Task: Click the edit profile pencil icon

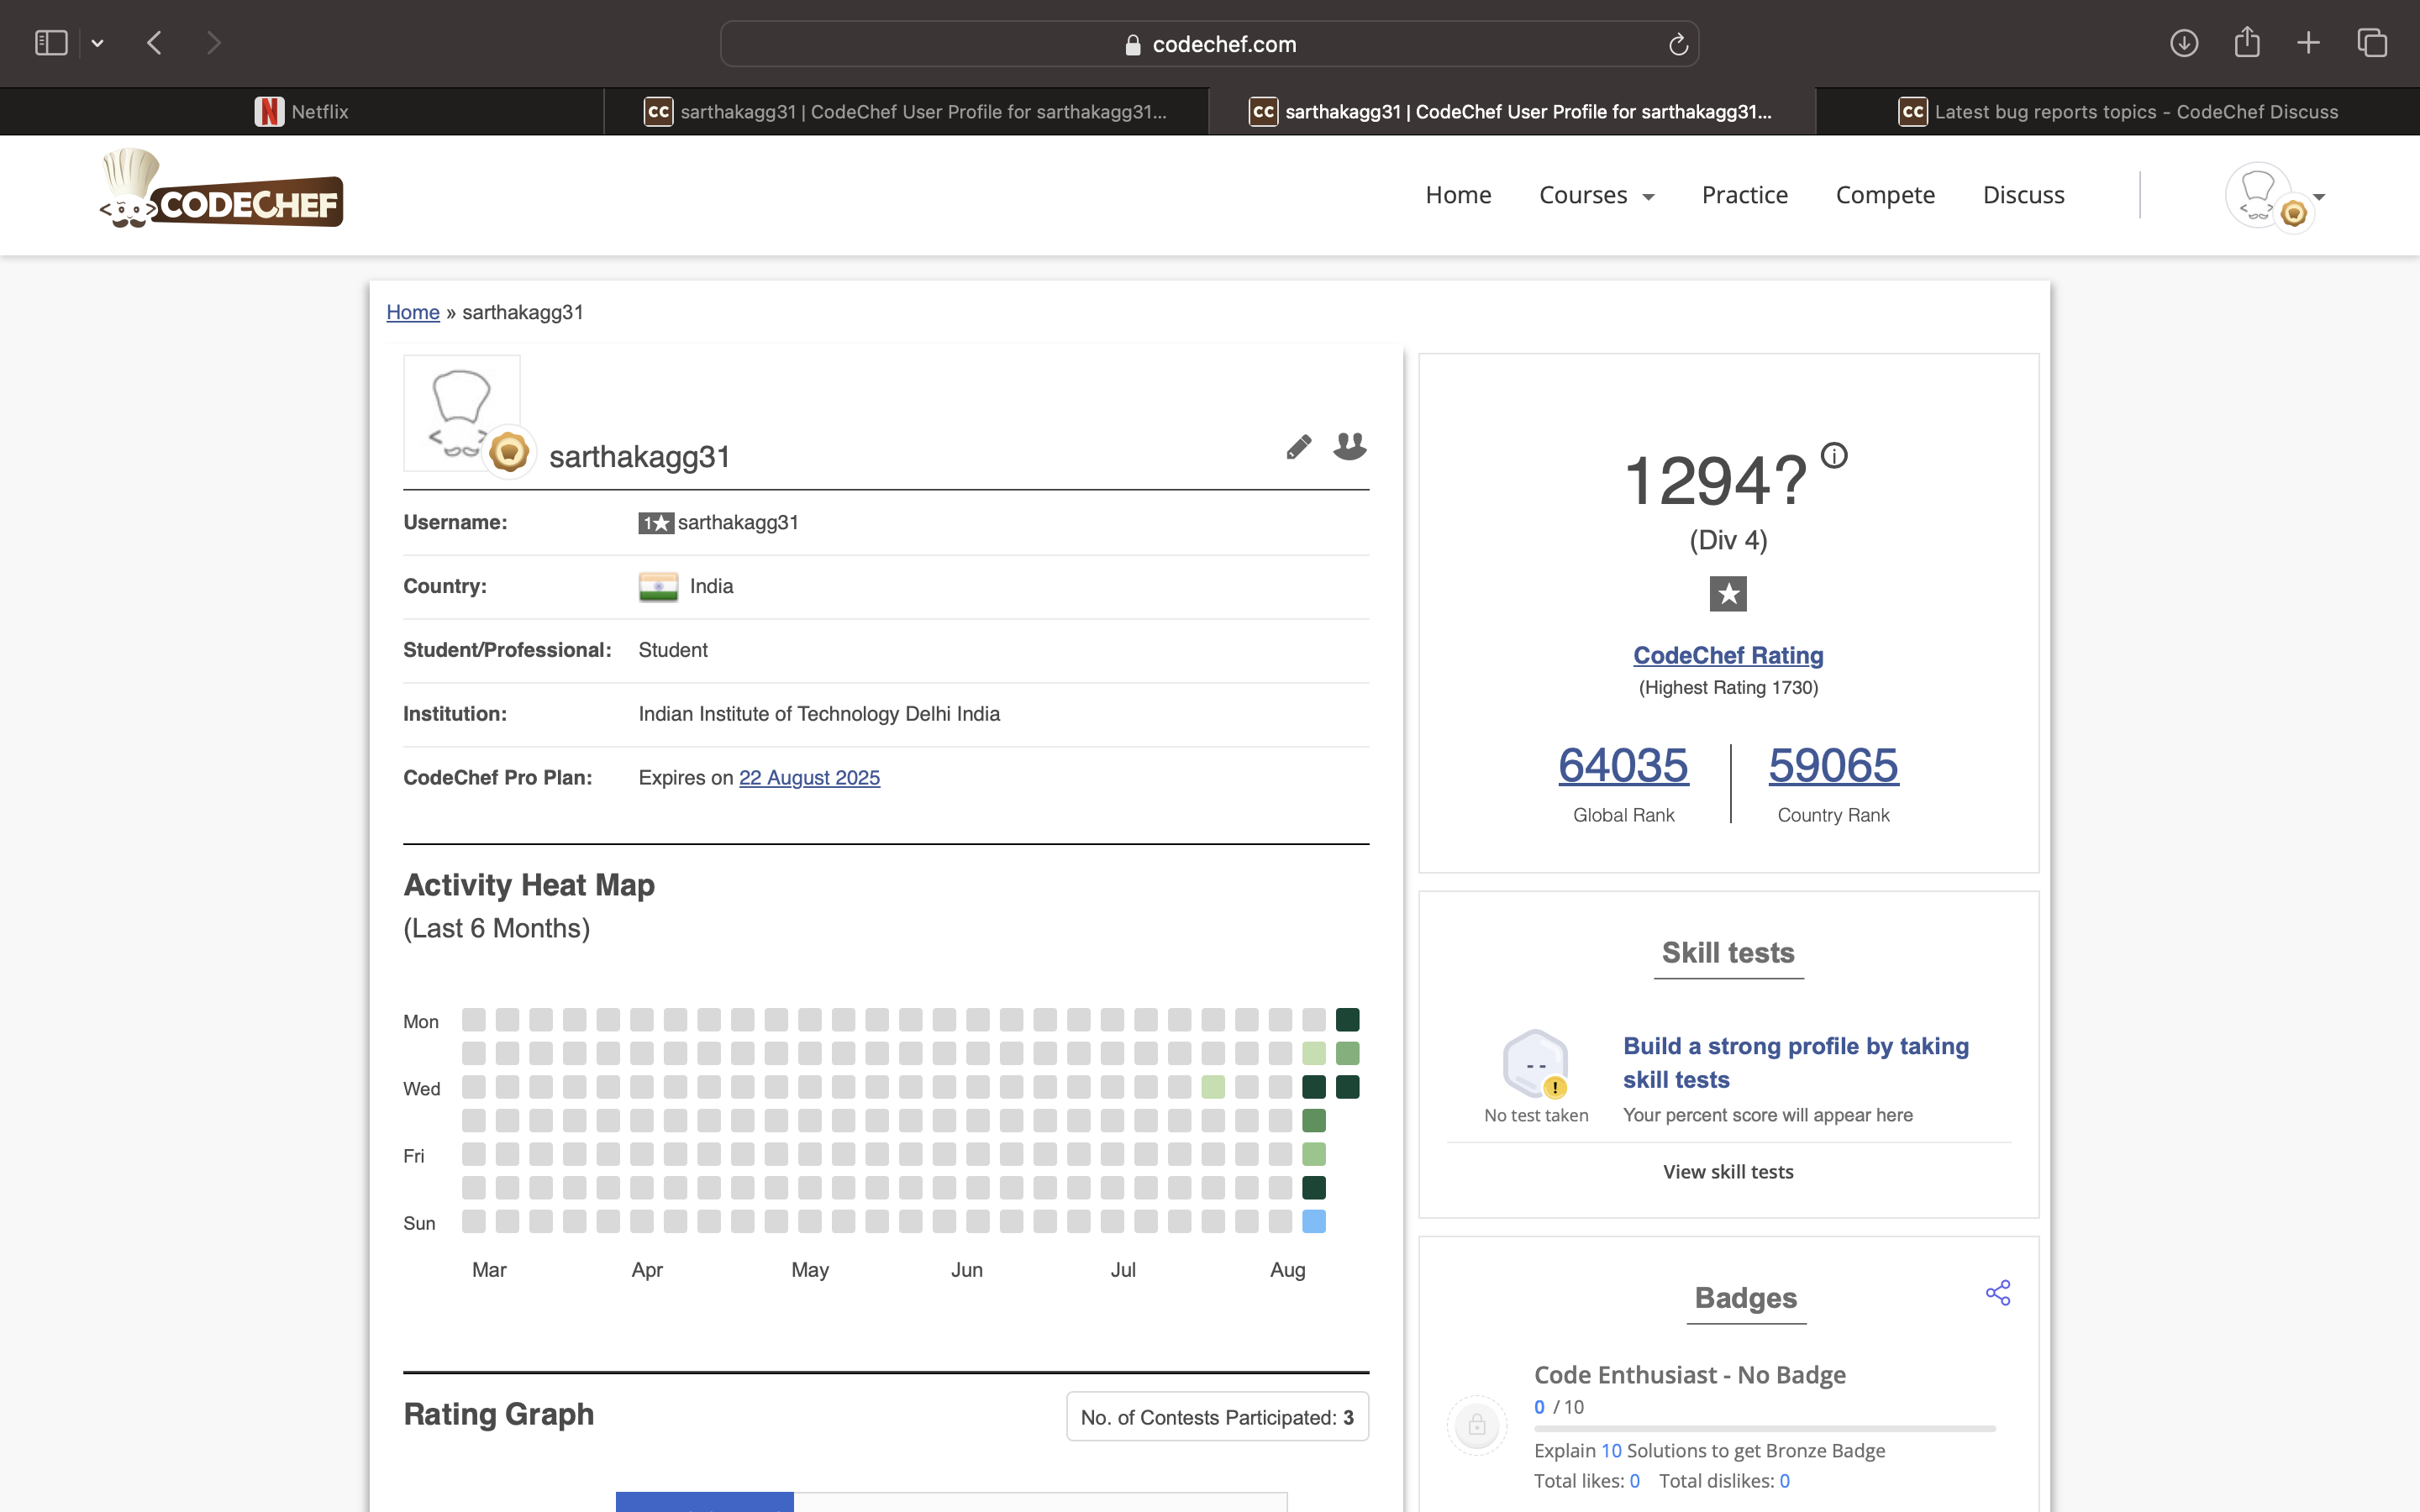Action: click(1298, 447)
